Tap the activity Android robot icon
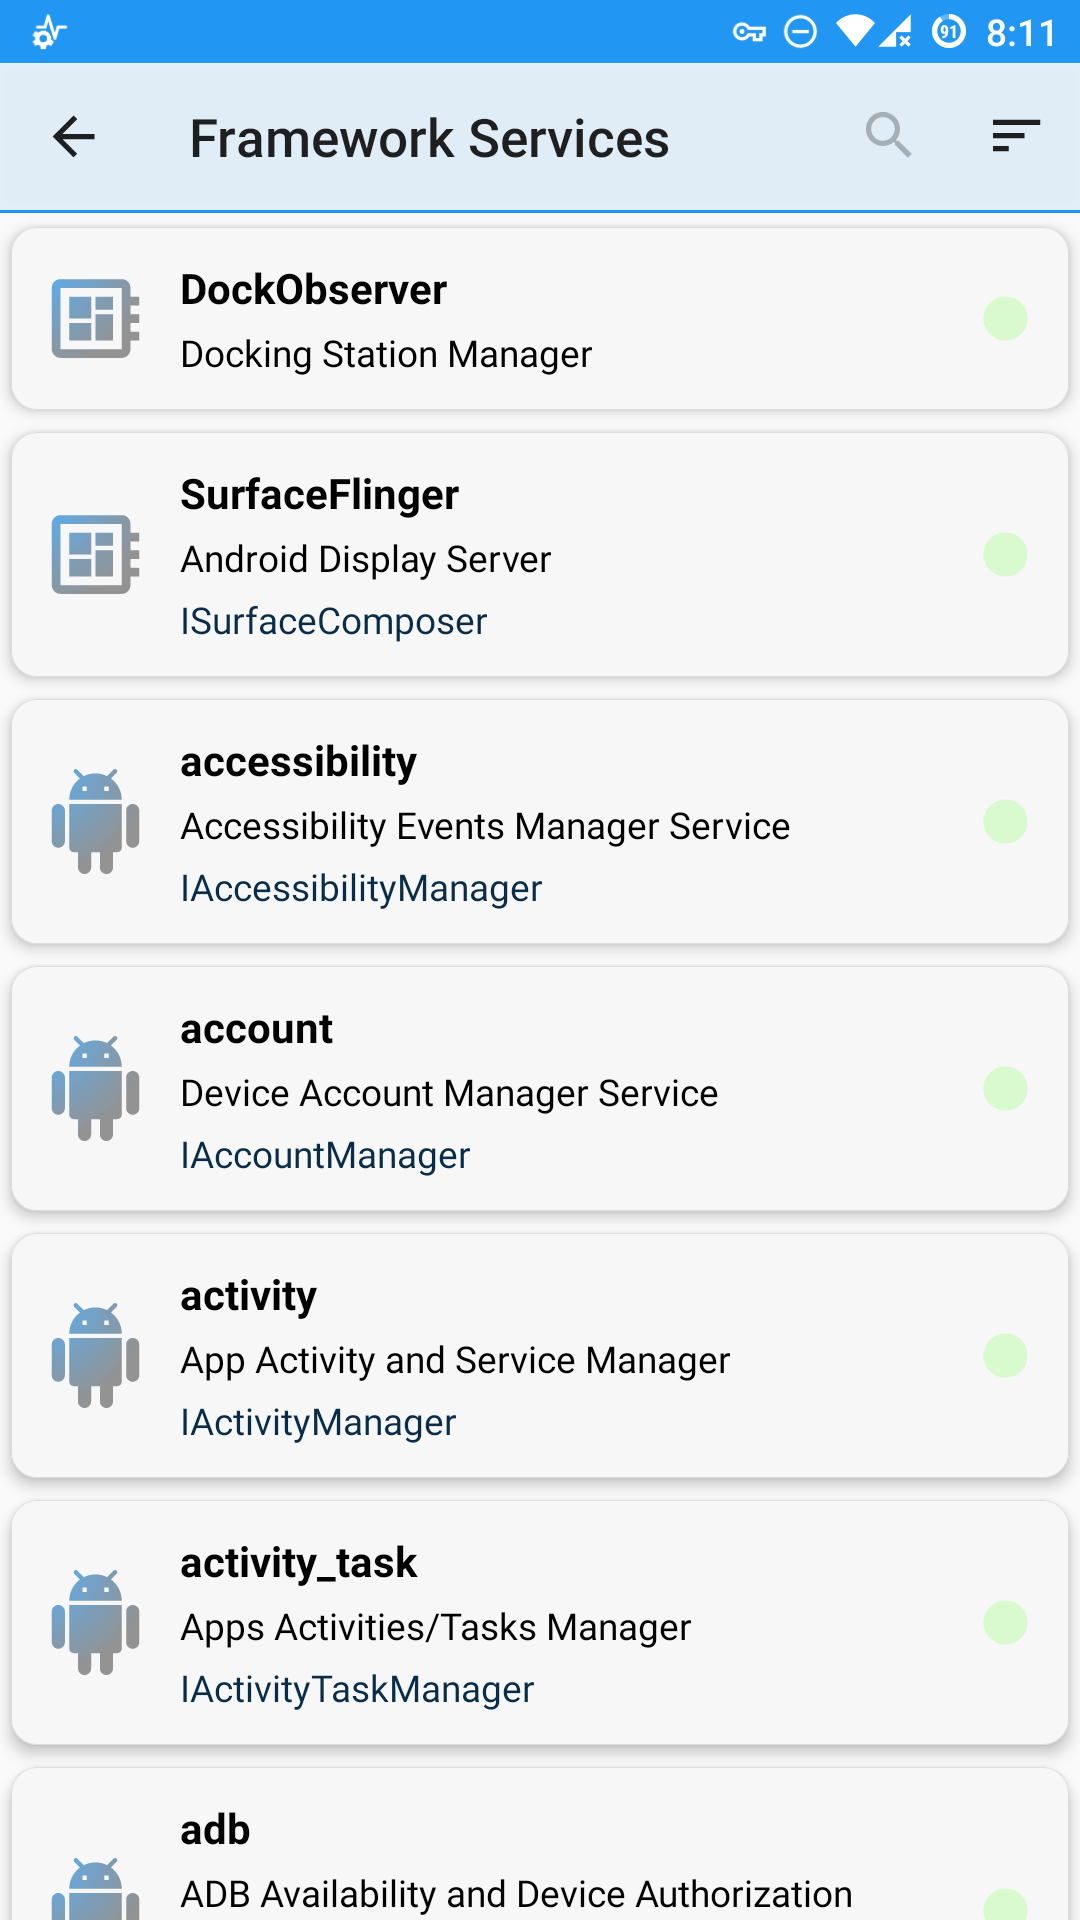Image resolution: width=1080 pixels, height=1920 pixels. click(x=95, y=1355)
